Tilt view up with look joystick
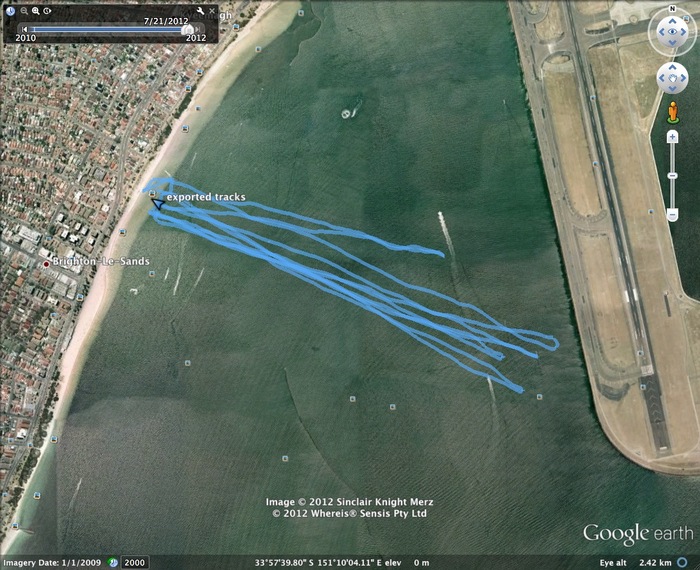The width and height of the screenshot is (700, 570). [672, 21]
